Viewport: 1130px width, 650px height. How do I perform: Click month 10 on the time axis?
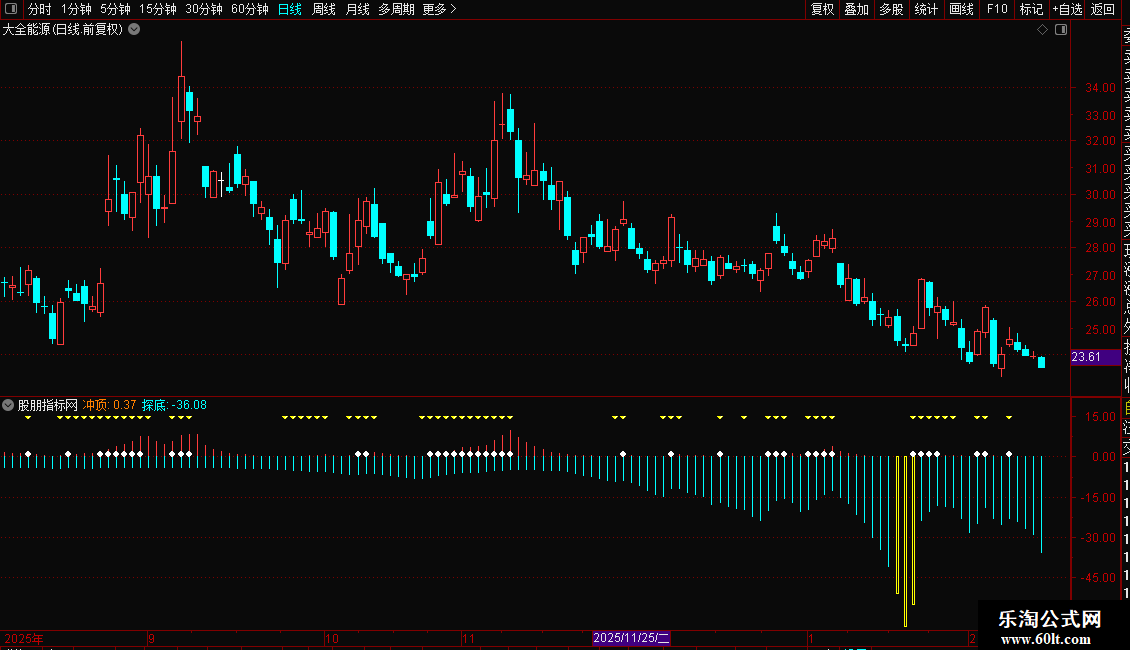pyautogui.click(x=332, y=638)
